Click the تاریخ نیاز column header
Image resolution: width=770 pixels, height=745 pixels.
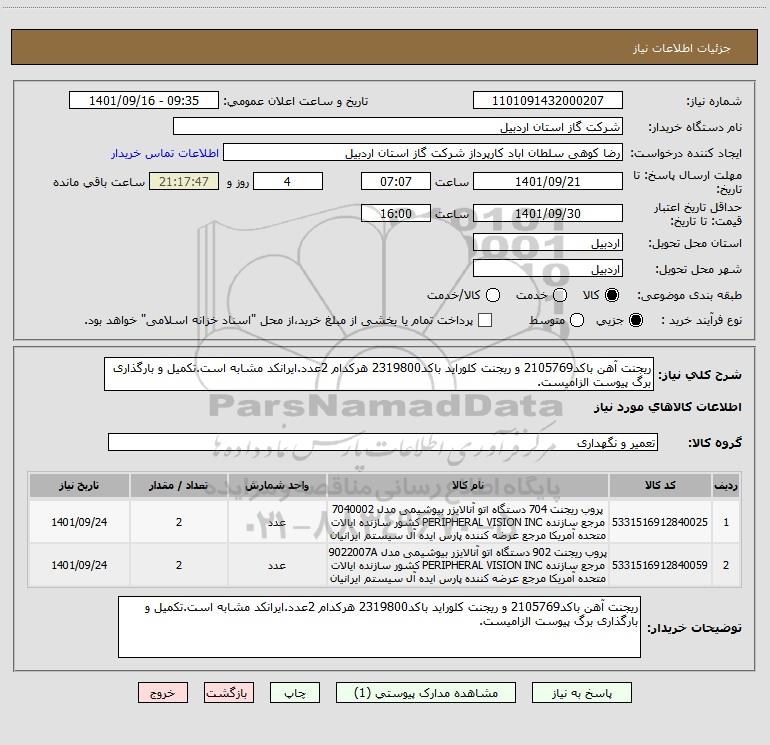tap(79, 486)
